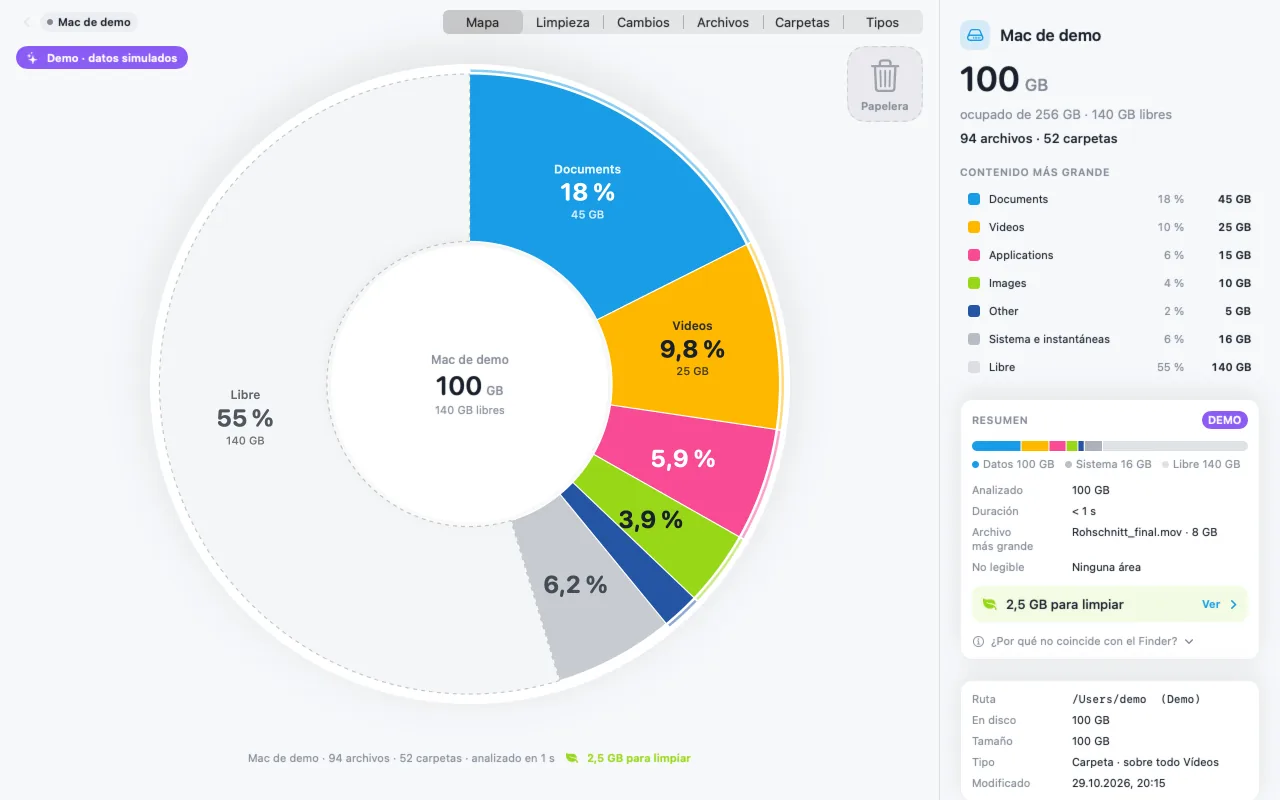The width and height of the screenshot is (1280, 800).
Task: Click the '29.10.2026, 20:15' modified date
Action: coord(1118,783)
